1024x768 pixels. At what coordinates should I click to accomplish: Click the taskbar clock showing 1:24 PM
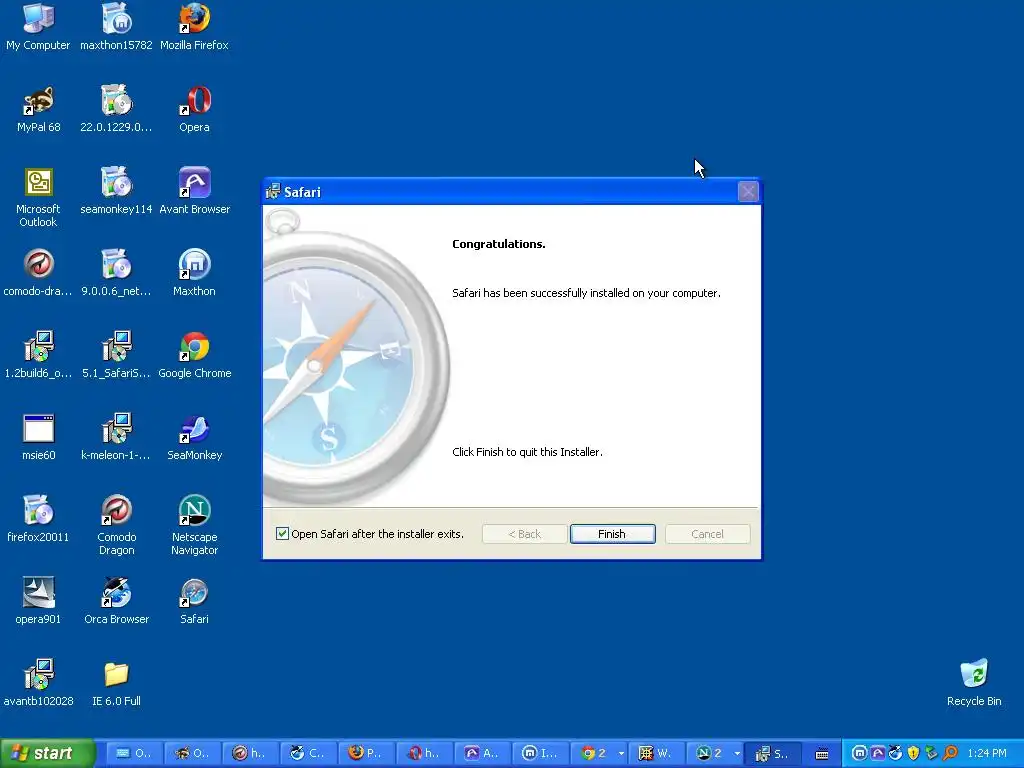click(987, 753)
